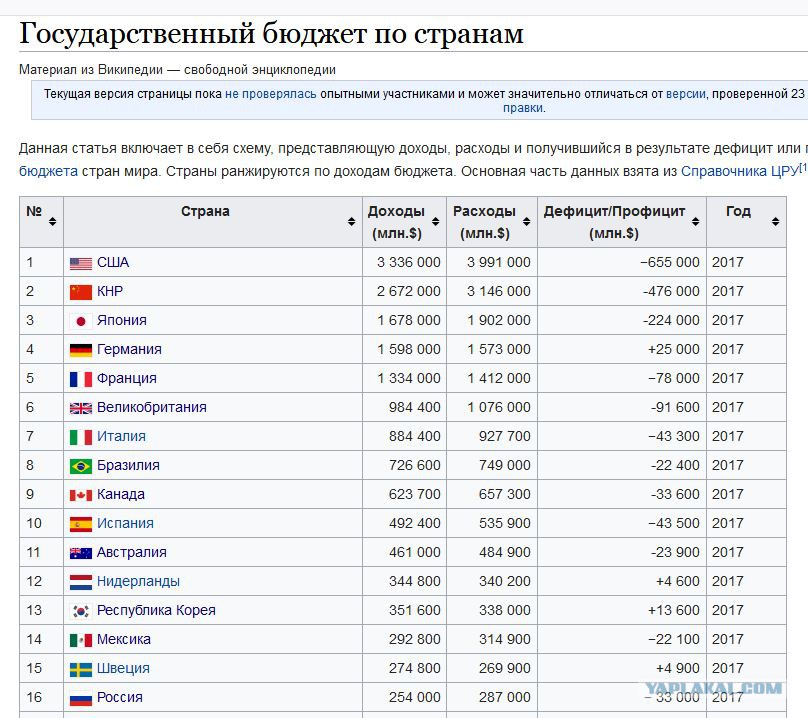Sort by Год column sort arrows

point(775,222)
